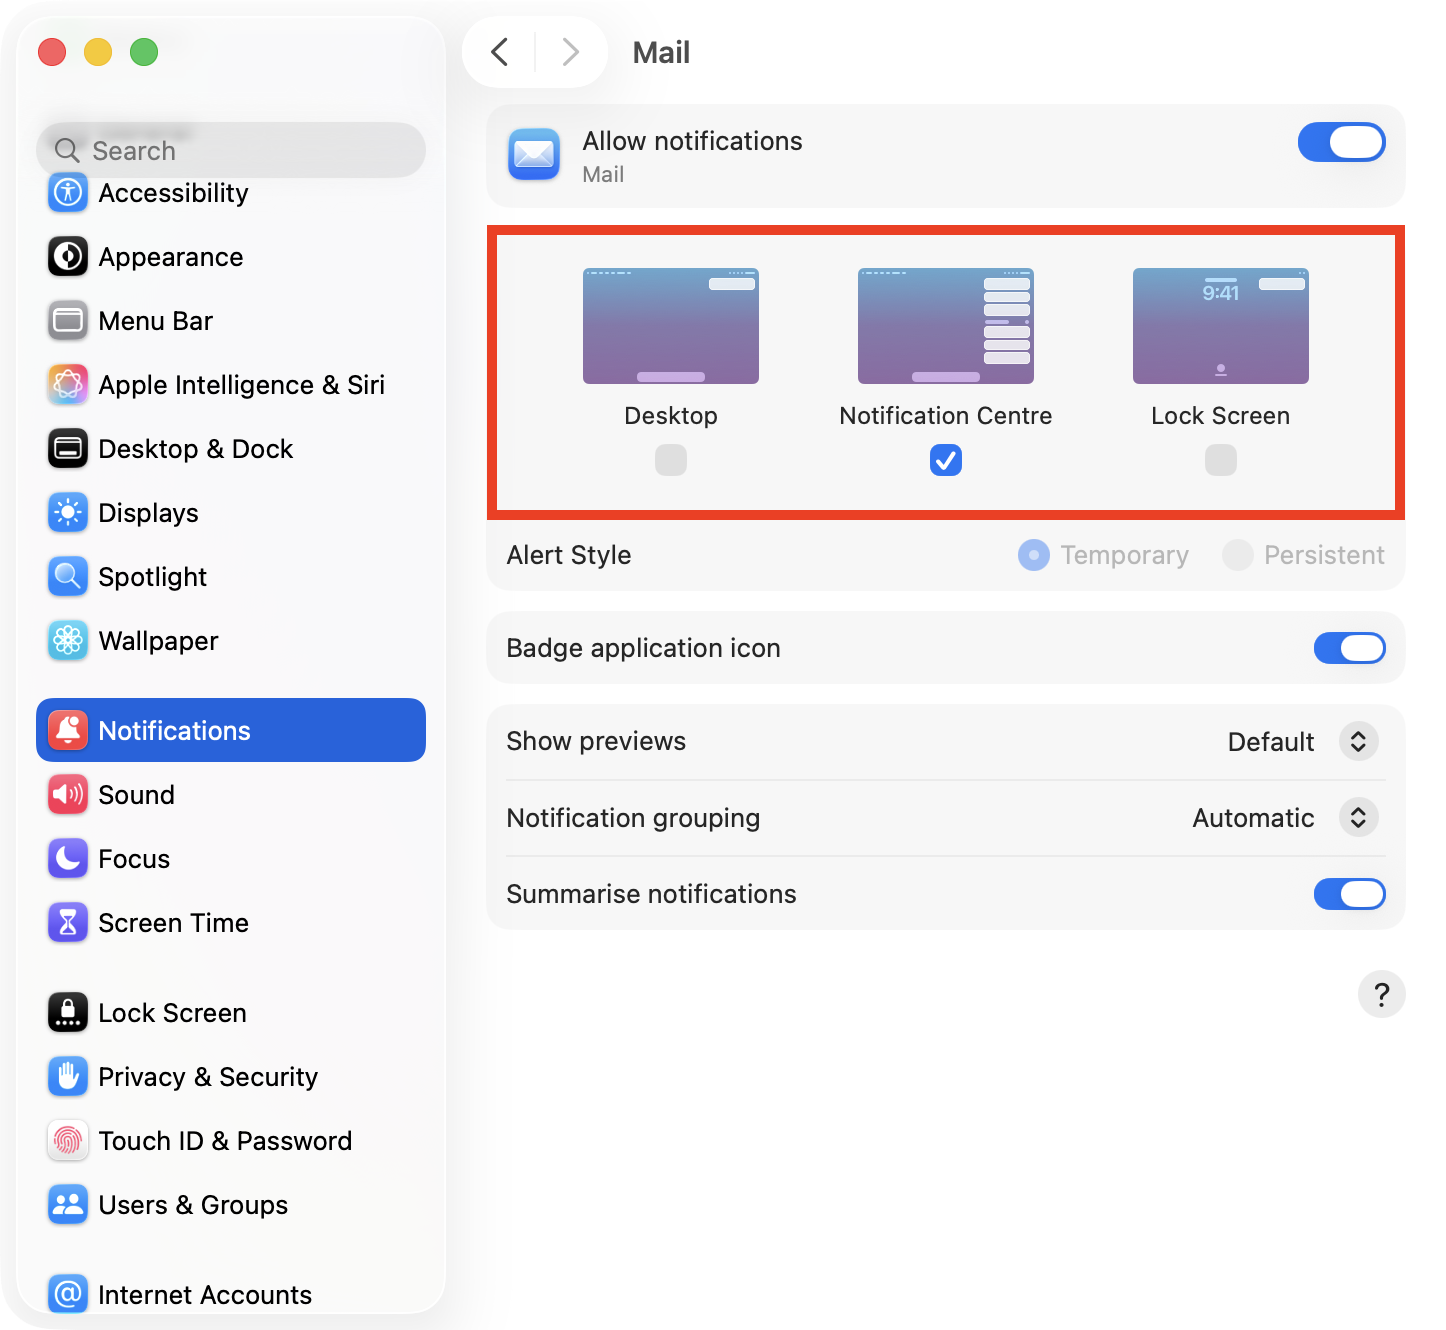Turn off Badge application icon
1446x1330 pixels.
pyautogui.click(x=1350, y=648)
